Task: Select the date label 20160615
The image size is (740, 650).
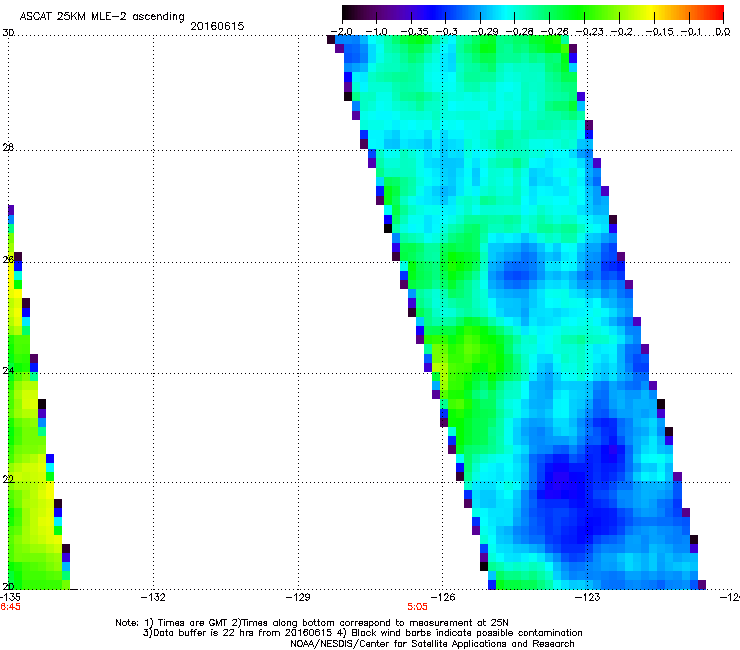Action: tap(217, 26)
